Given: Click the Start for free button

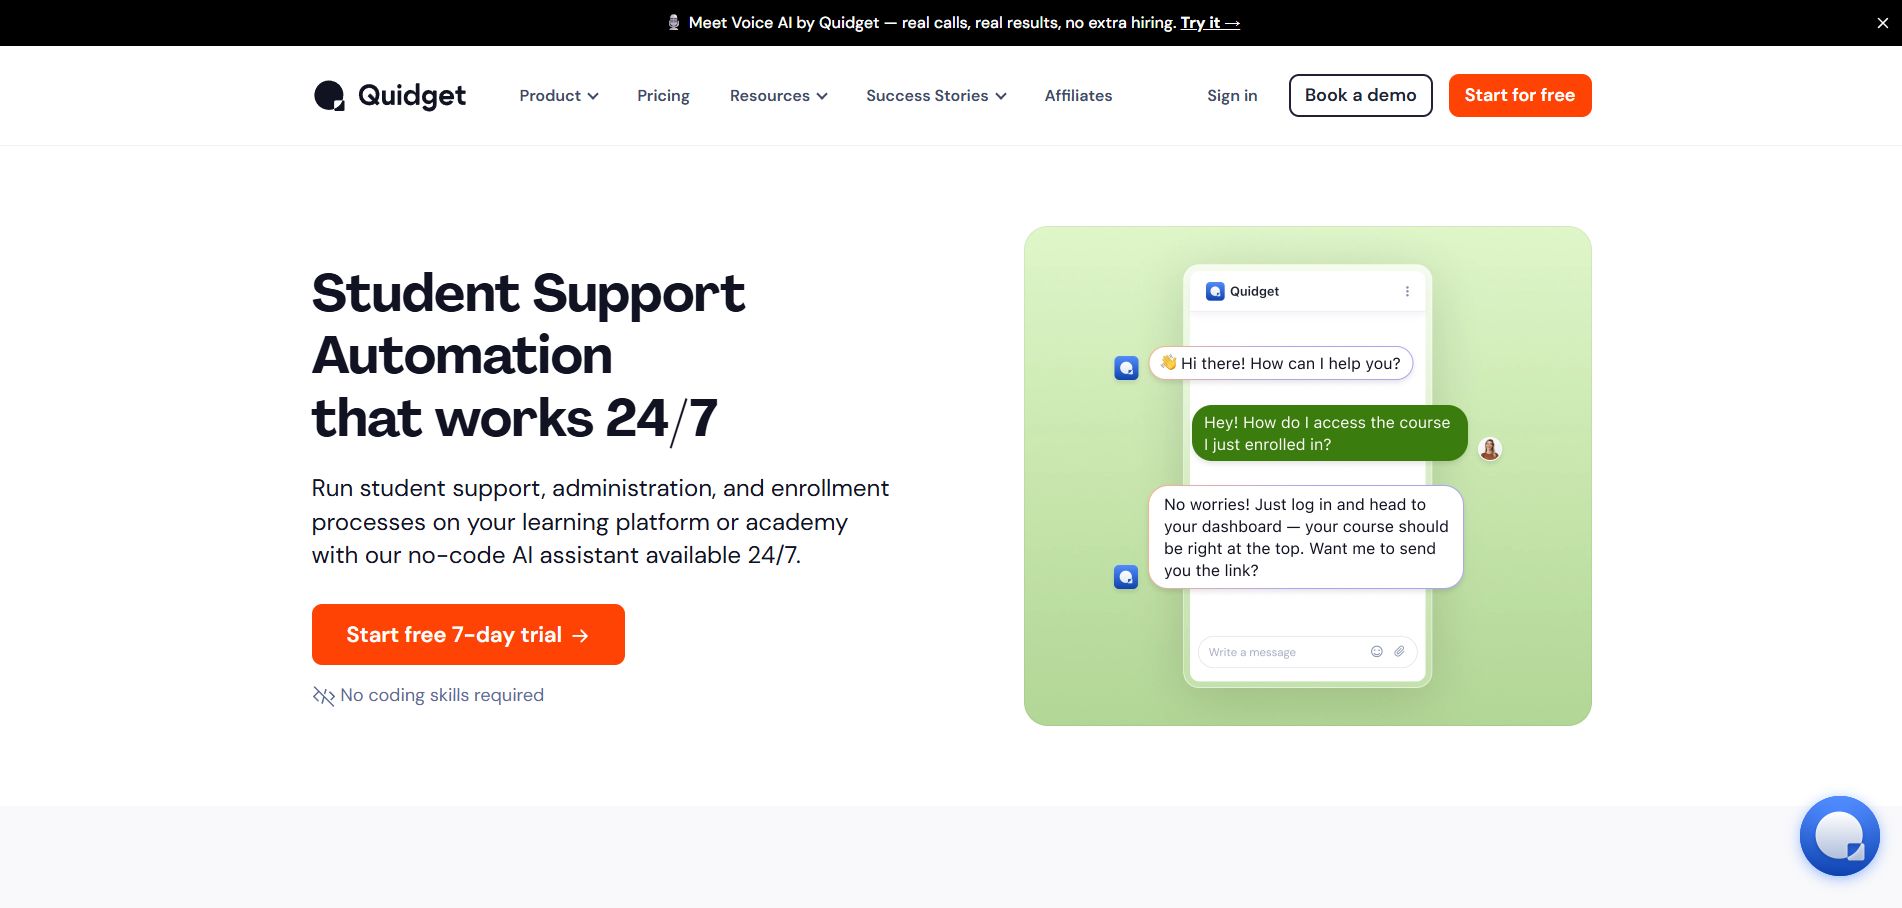Looking at the screenshot, I should [1520, 95].
